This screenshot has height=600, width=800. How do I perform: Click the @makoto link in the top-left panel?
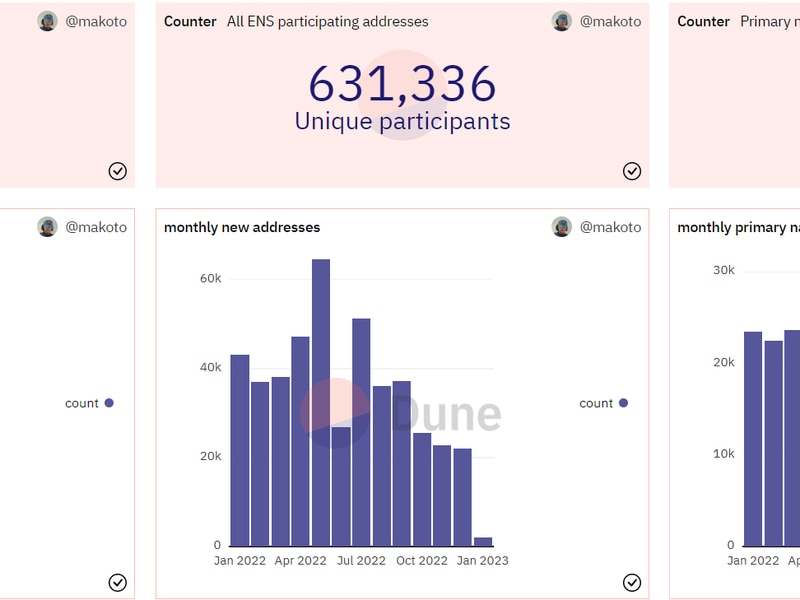[96, 21]
